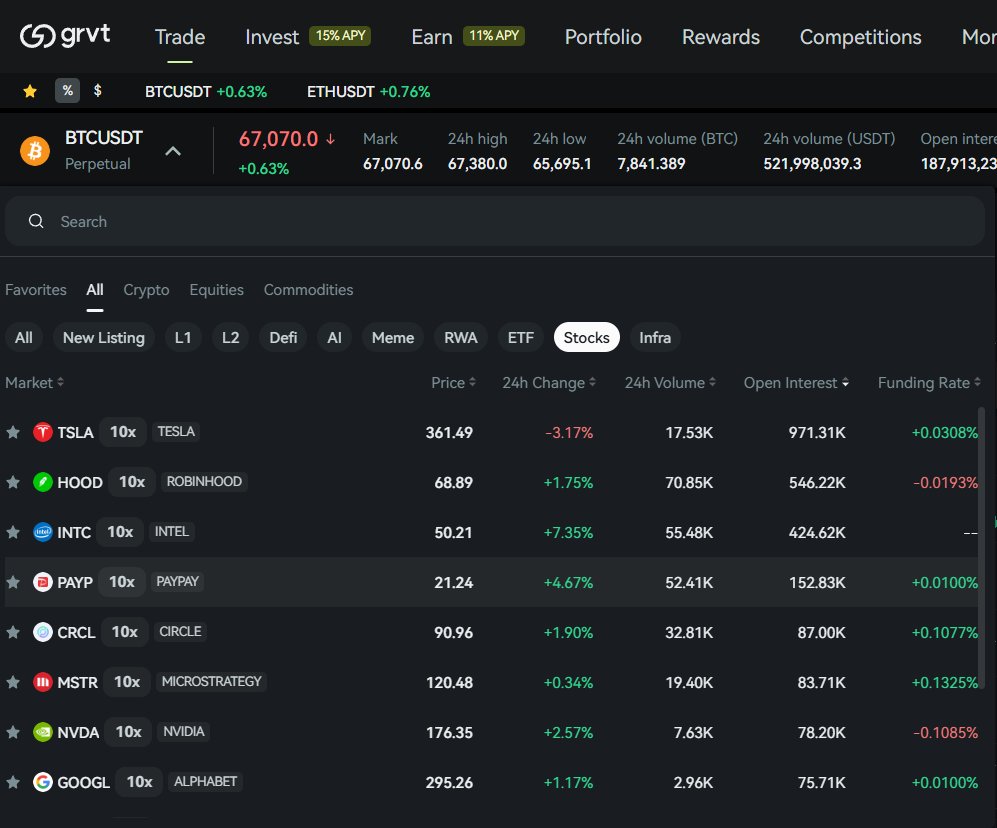Screen dimensions: 997x828
Task: Select the All filter chip
Action: [x=24, y=338]
